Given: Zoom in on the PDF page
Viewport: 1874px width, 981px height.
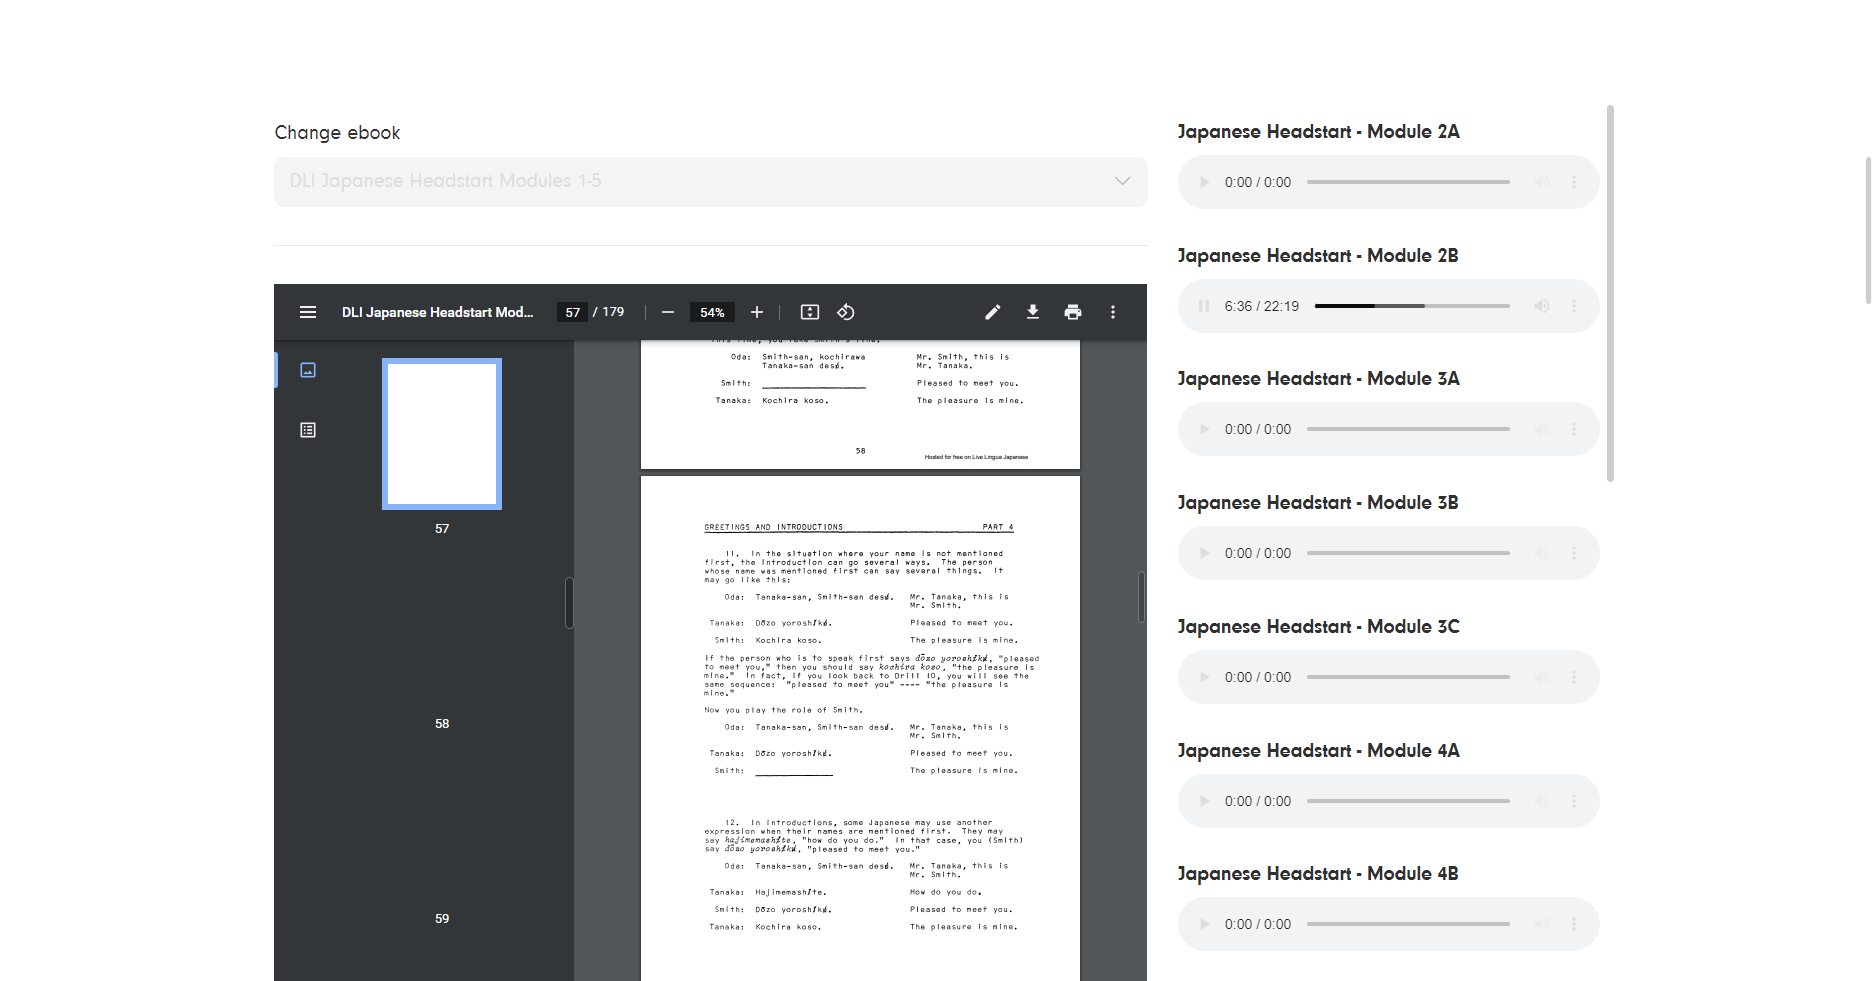Looking at the screenshot, I should tap(756, 312).
